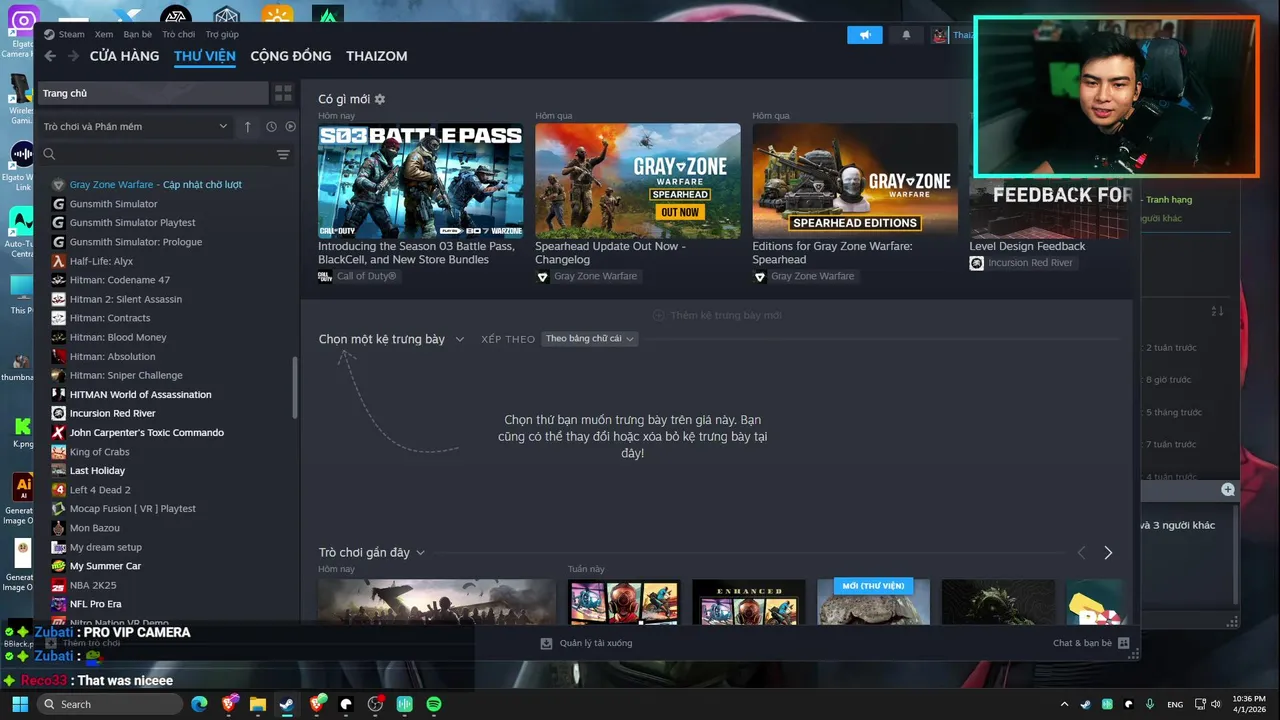Image resolution: width=1280 pixels, height=720 pixels.
Task: Open Microsoft Edge from the taskbar
Action: (x=199, y=704)
